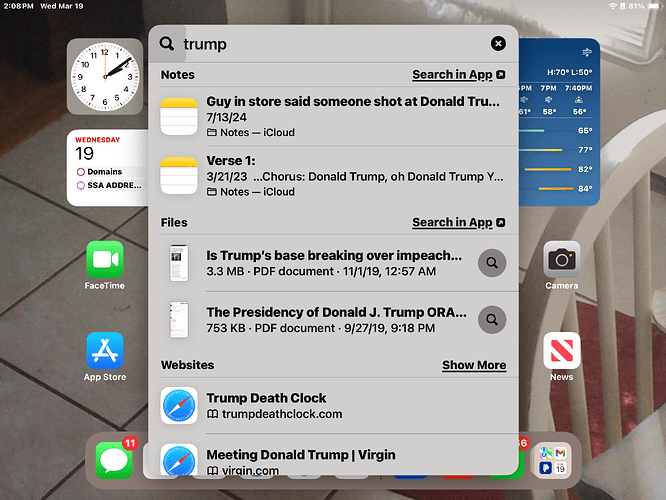Show more Websites results
Viewport: 666px width, 500px height.
tap(474, 365)
